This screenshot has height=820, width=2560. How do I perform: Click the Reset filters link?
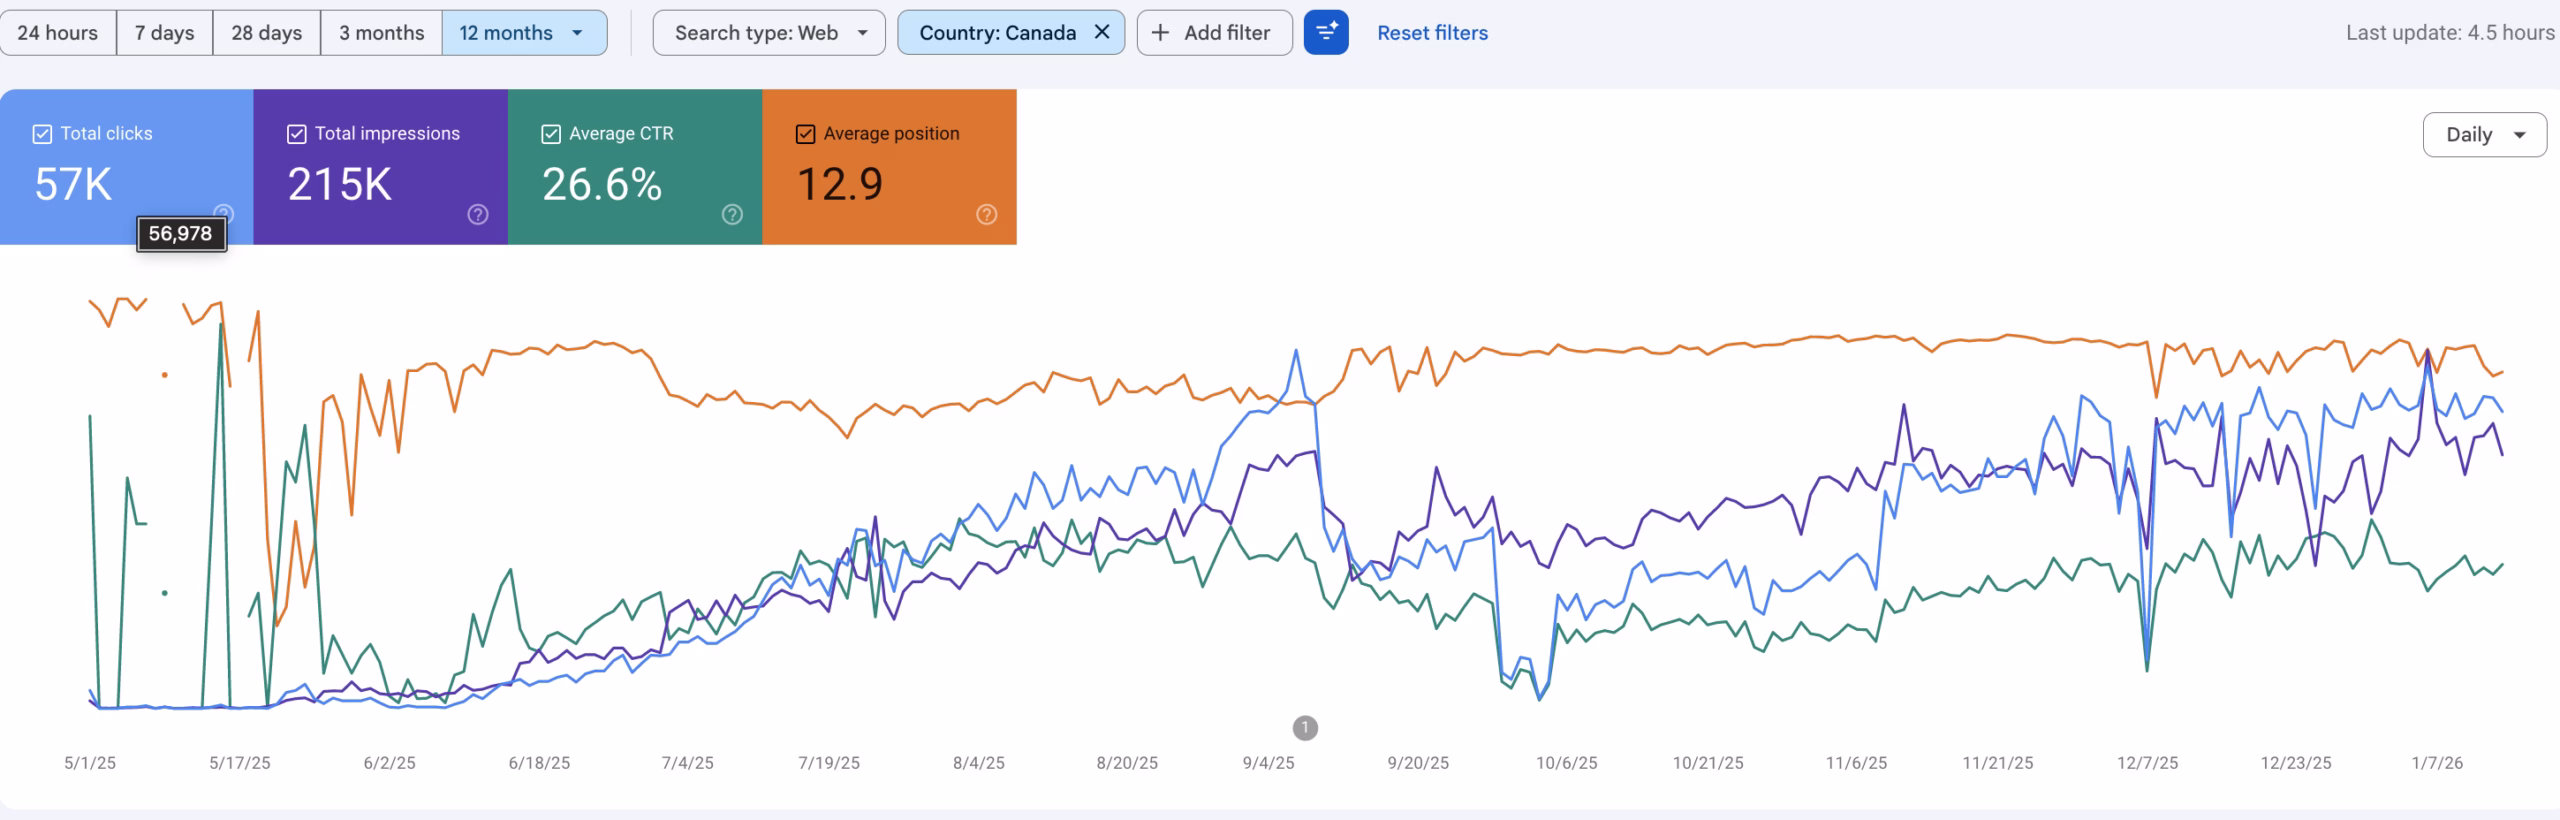click(1432, 33)
